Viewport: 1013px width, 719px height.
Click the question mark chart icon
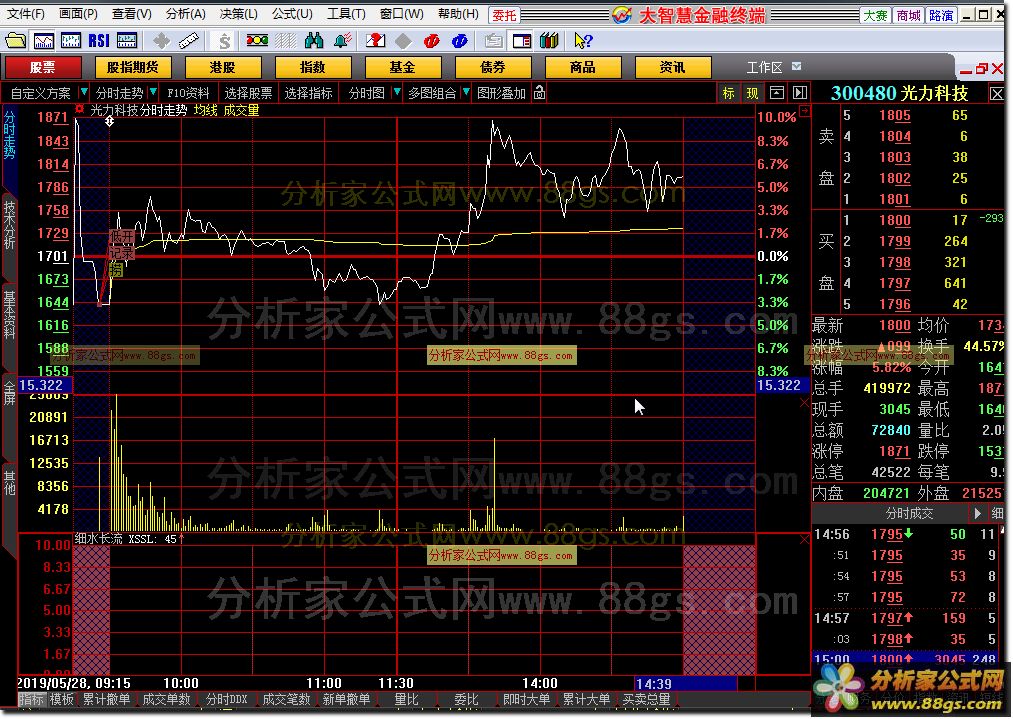pos(375,41)
